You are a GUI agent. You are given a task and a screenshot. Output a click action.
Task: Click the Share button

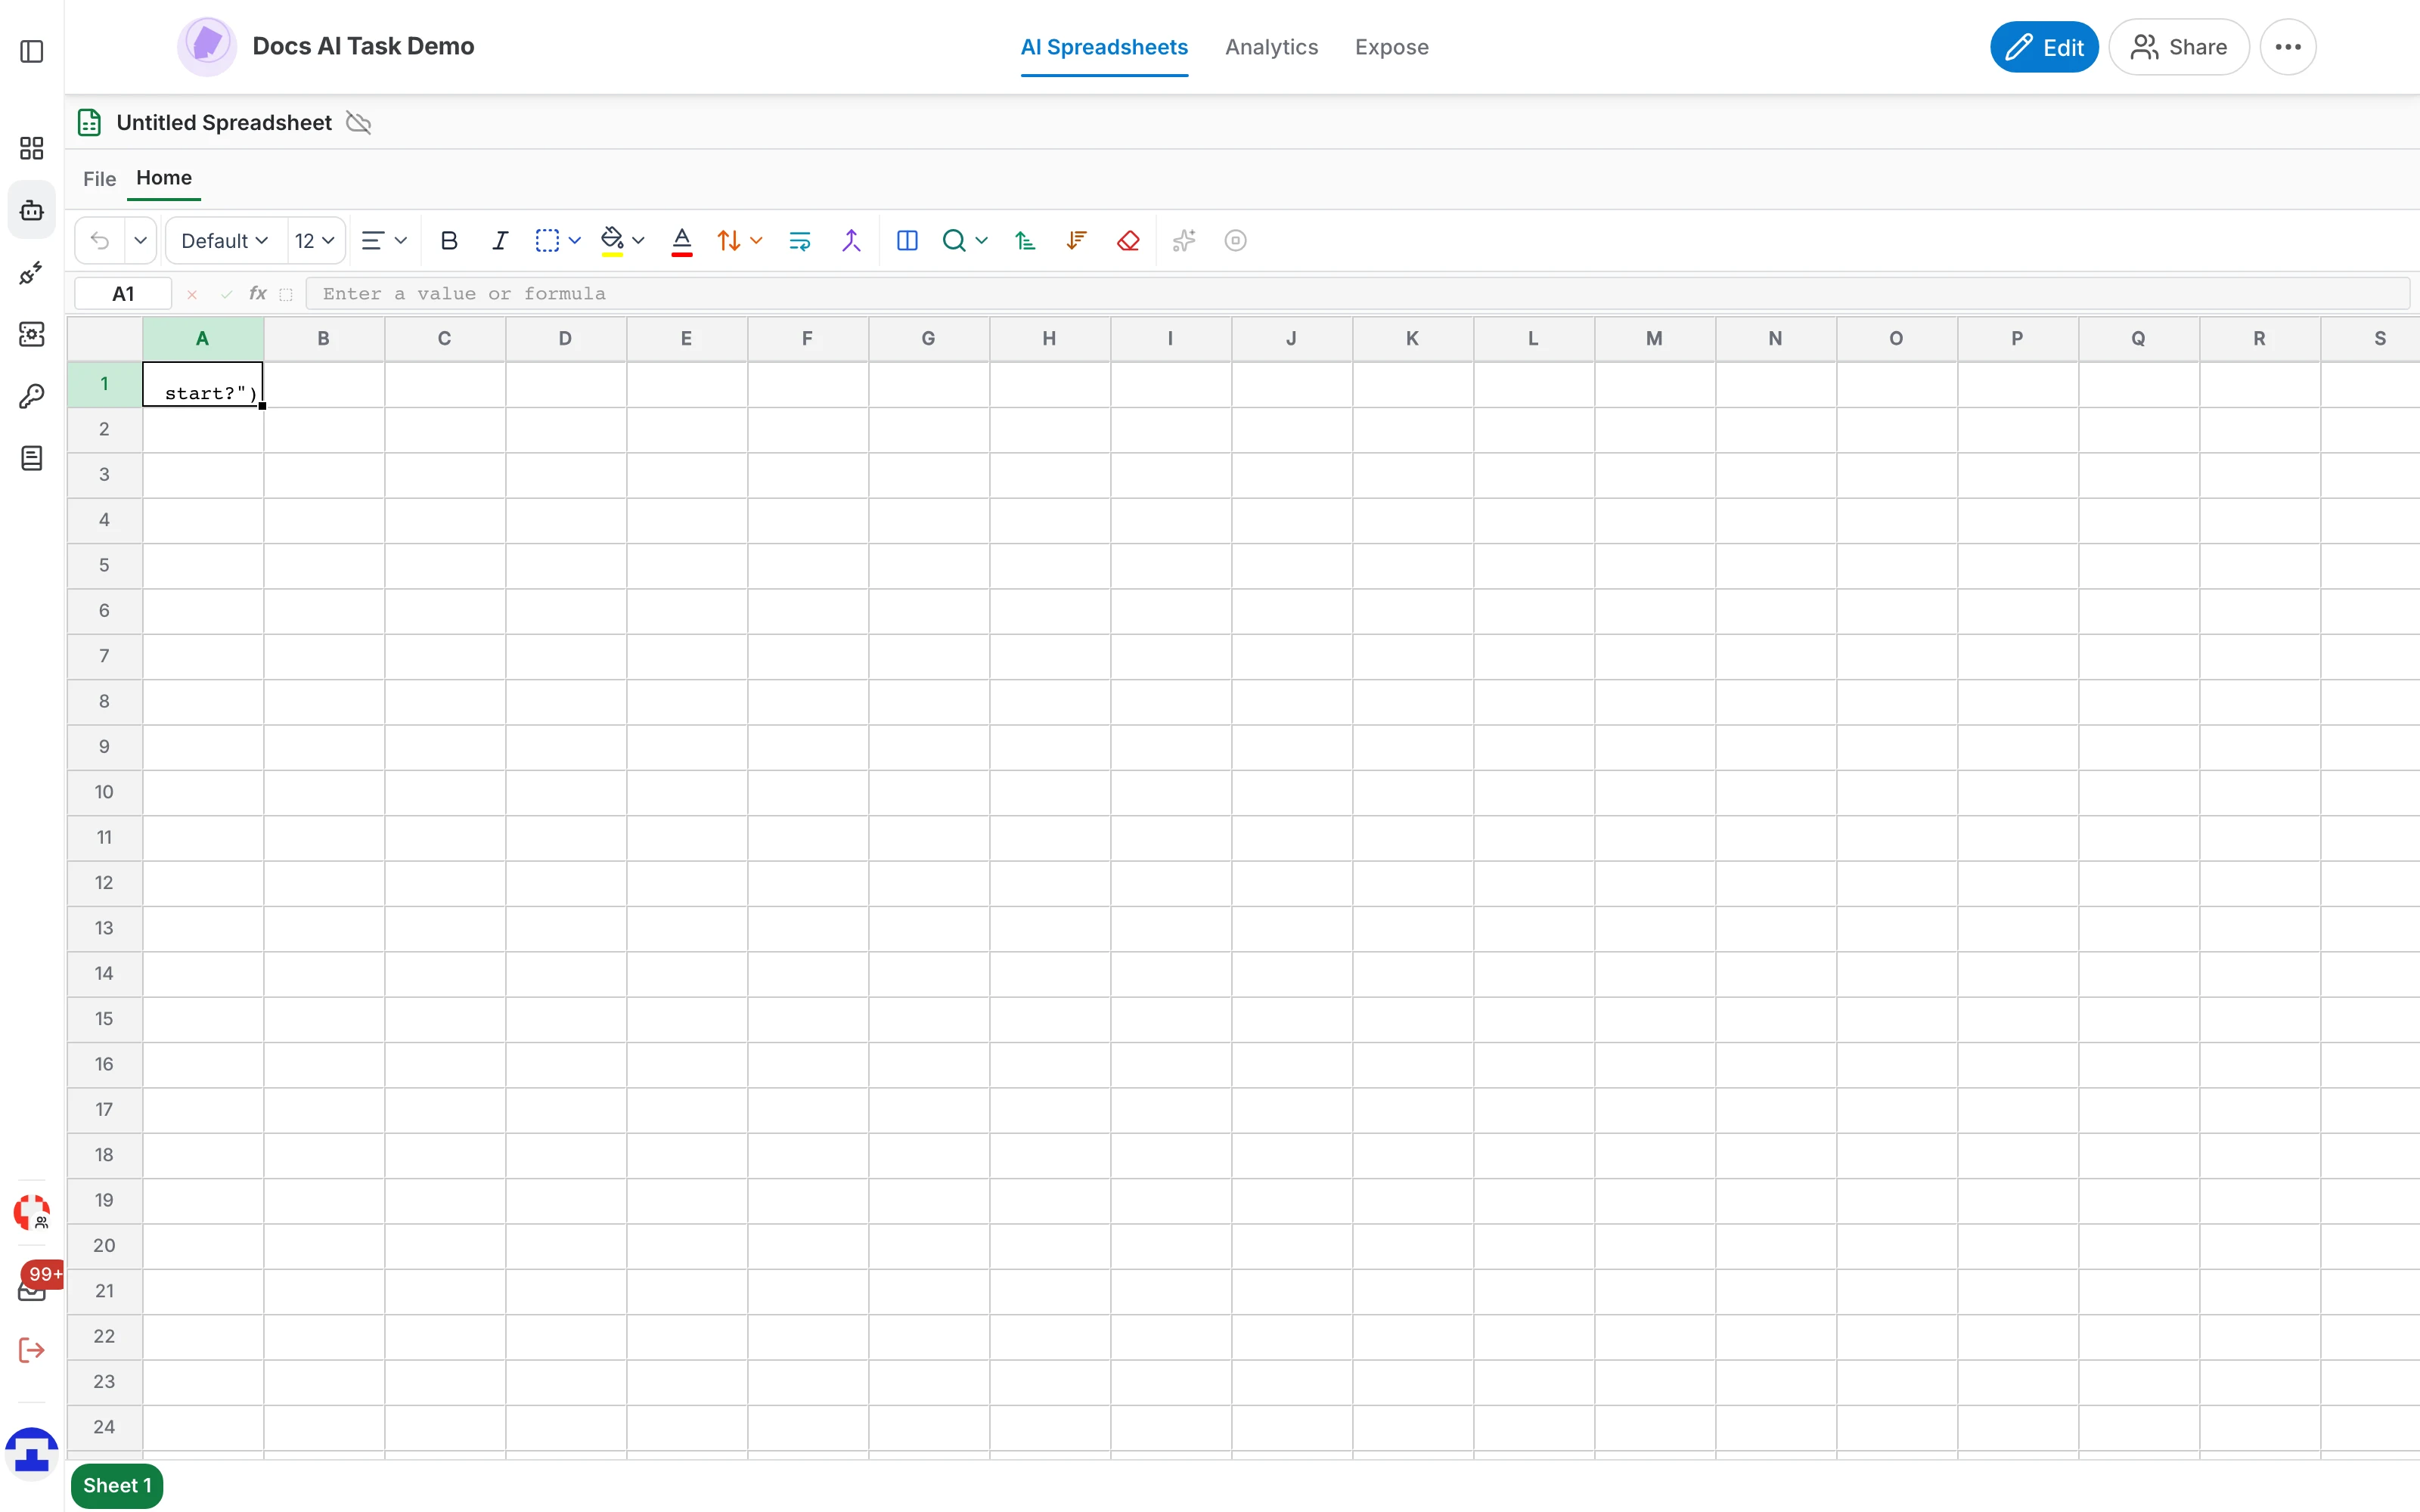[2178, 47]
